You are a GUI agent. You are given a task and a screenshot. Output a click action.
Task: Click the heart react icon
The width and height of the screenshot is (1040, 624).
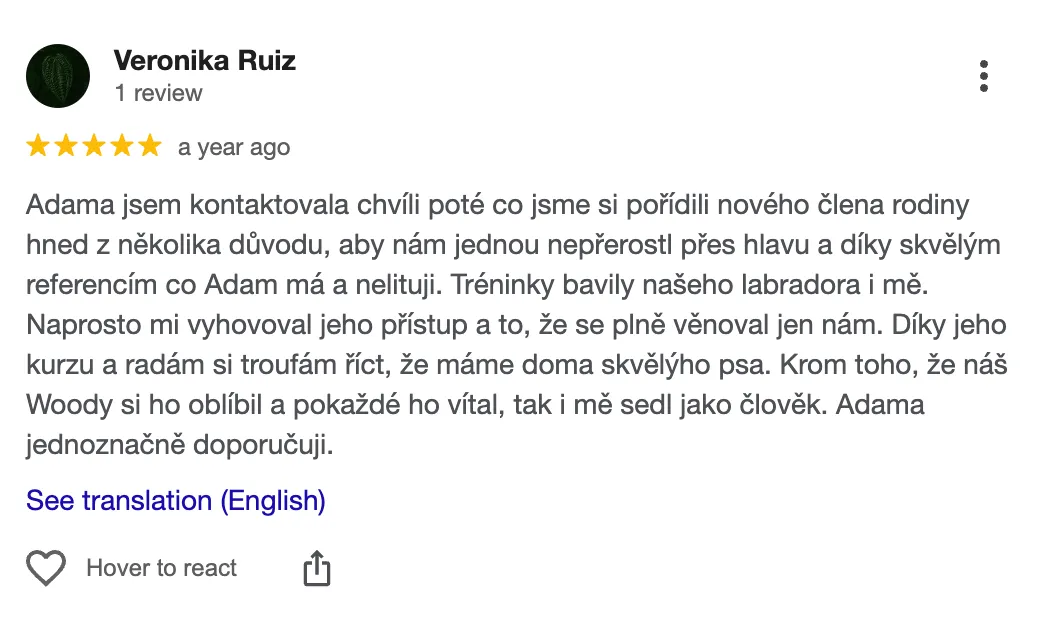tap(45, 568)
